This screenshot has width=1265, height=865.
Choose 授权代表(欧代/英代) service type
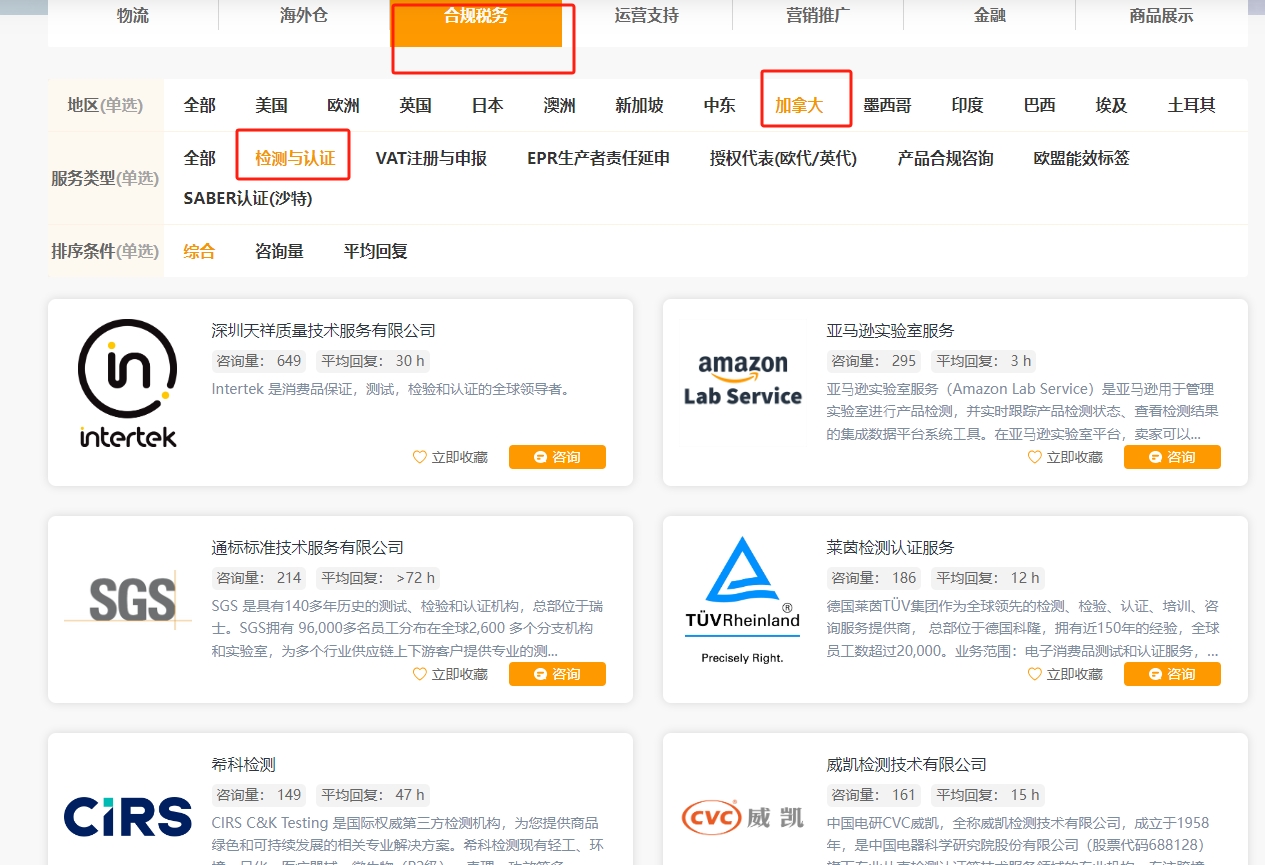pyautogui.click(x=783, y=158)
